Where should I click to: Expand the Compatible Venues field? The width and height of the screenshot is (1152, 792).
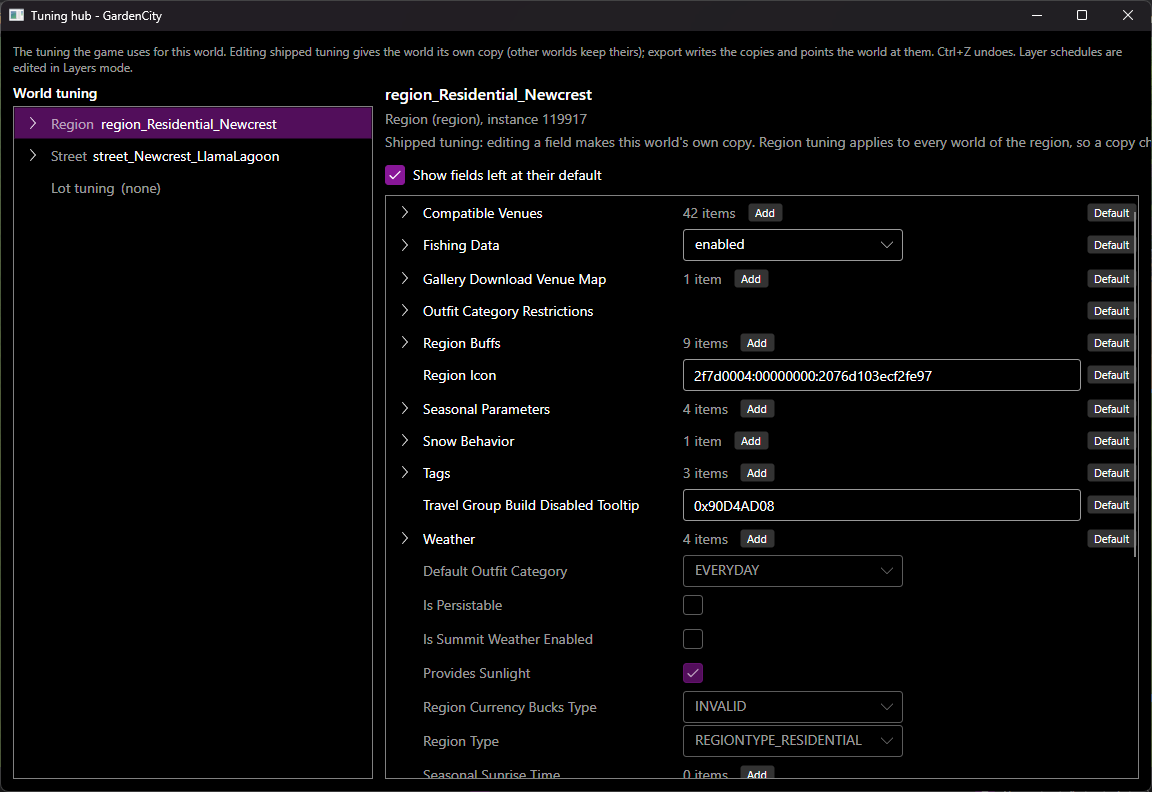[x=405, y=213]
